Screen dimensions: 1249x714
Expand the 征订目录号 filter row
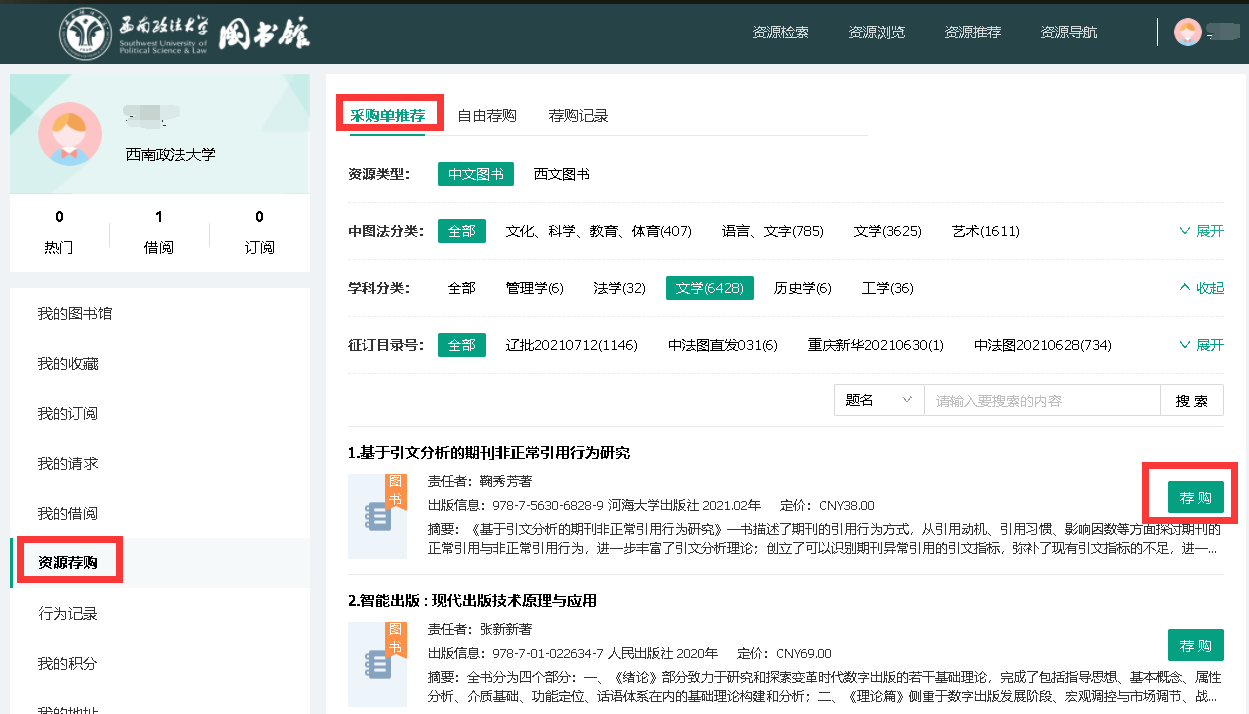pyautogui.click(x=1201, y=345)
